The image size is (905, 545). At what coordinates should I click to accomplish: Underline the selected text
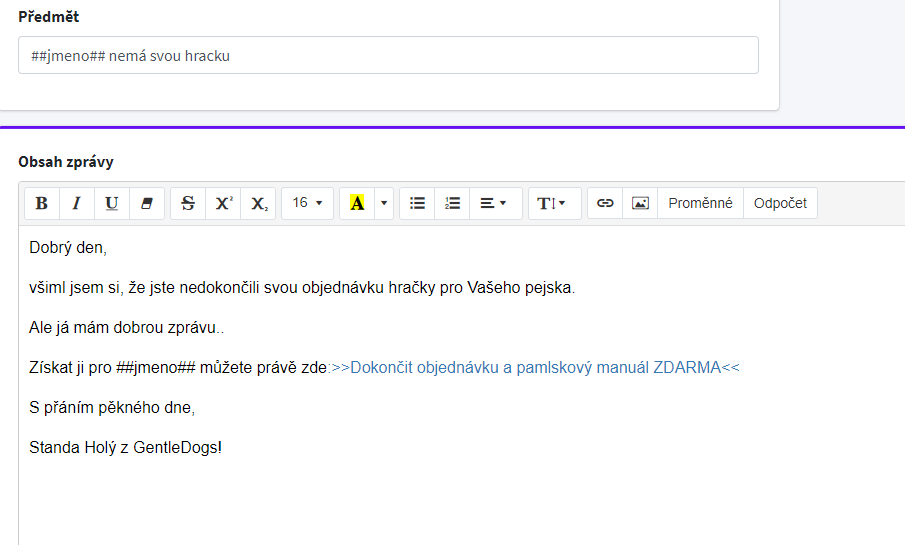point(112,203)
